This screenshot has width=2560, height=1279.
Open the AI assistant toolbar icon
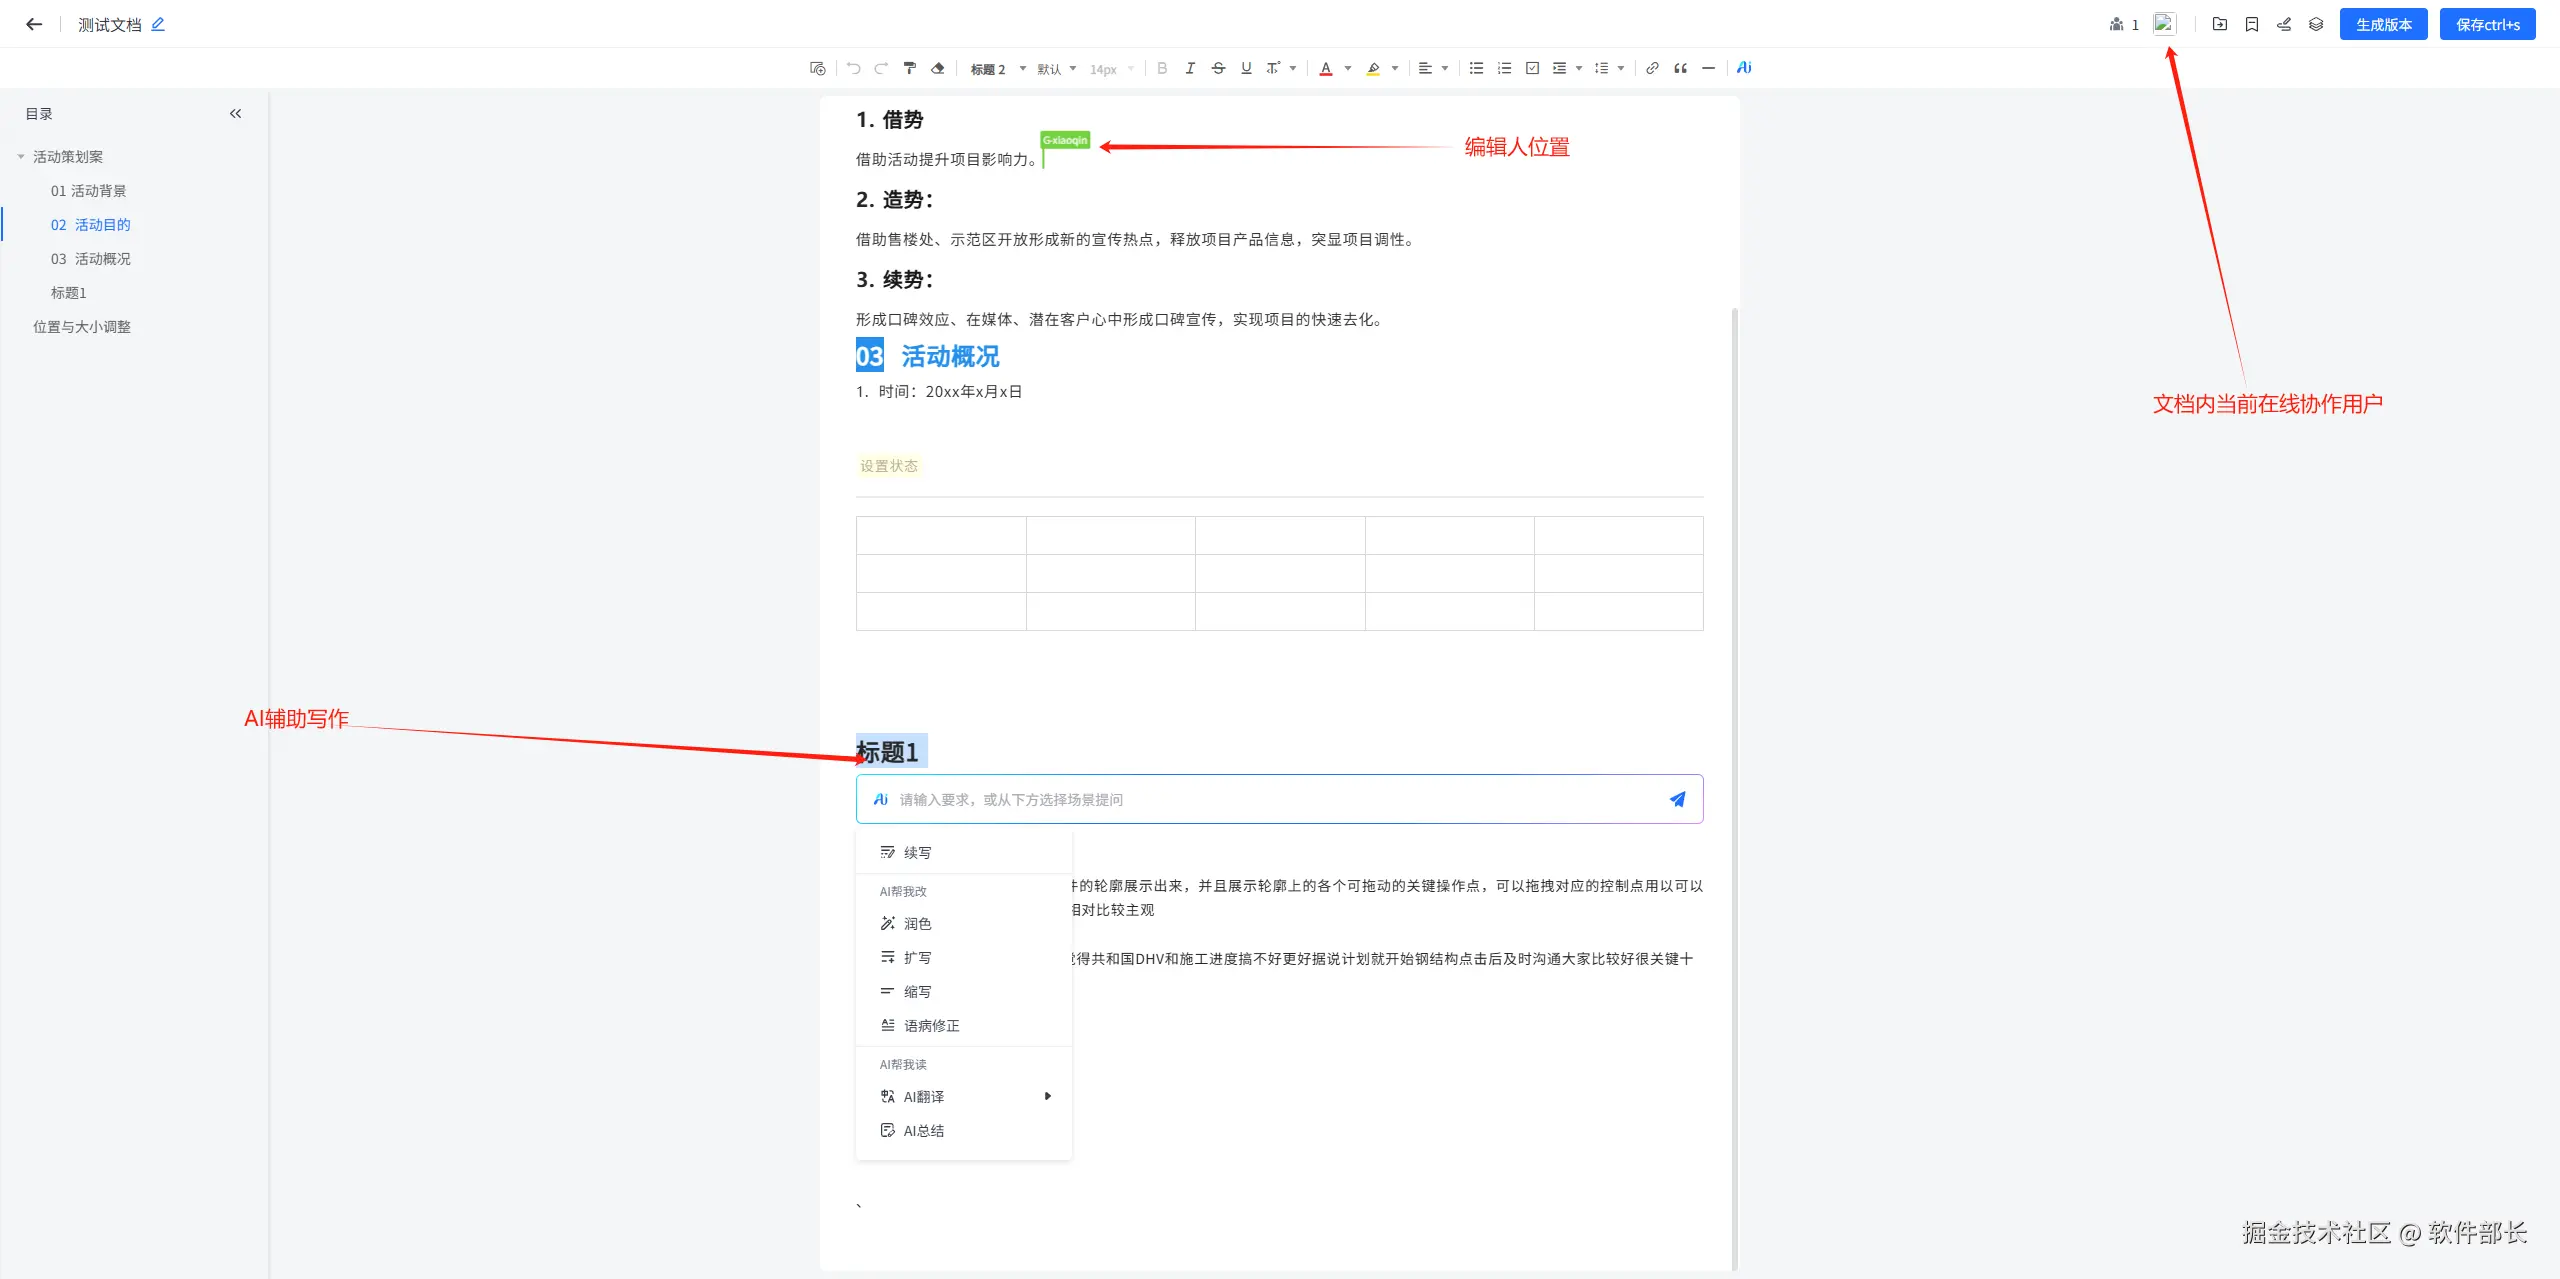pyautogui.click(x=1744, y=68)
